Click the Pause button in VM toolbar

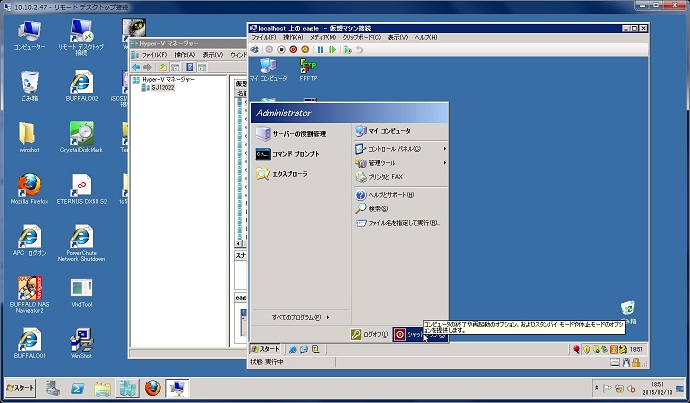pos(320,49)
